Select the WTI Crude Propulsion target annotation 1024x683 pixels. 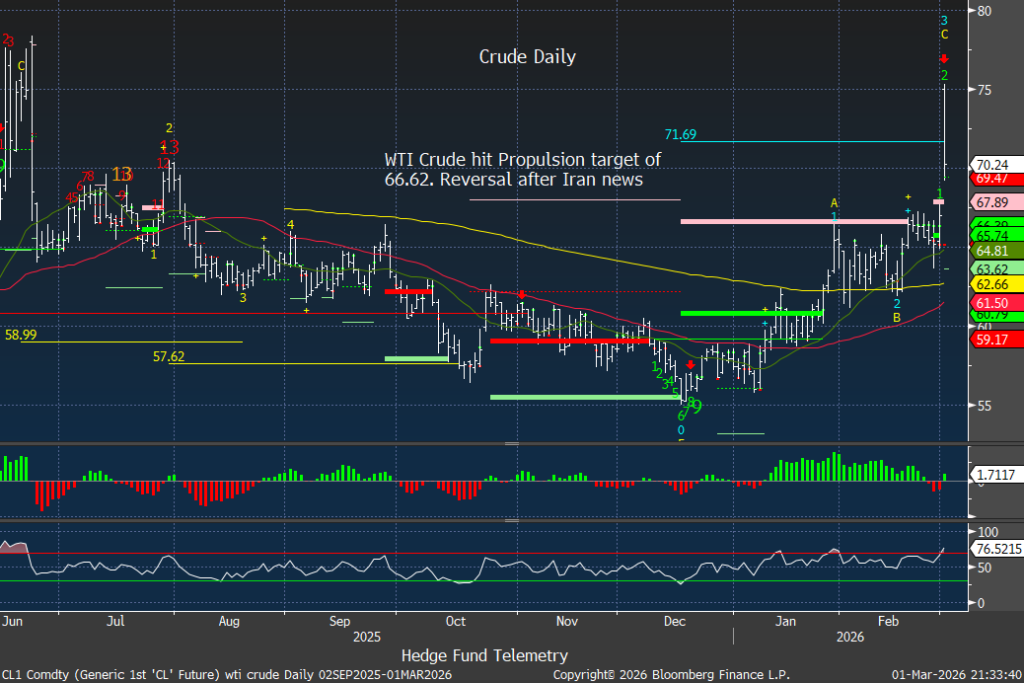click(523, 169)
